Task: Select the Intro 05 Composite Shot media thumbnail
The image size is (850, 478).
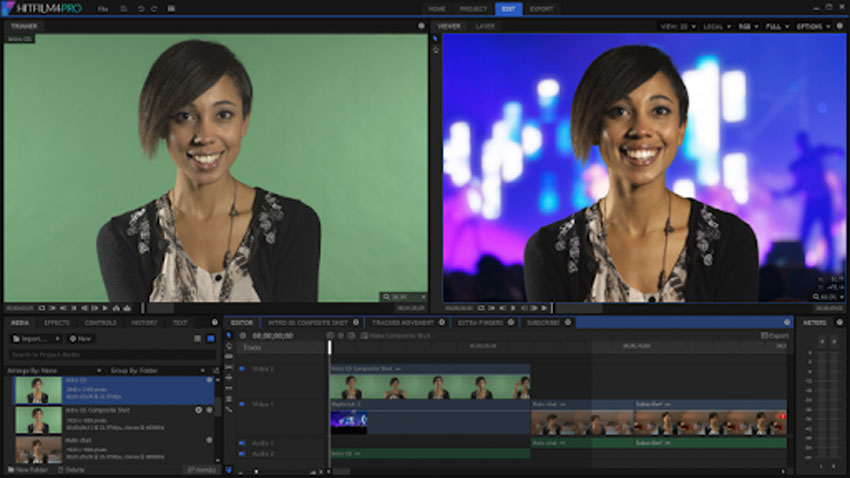Action: click(38, 418)
